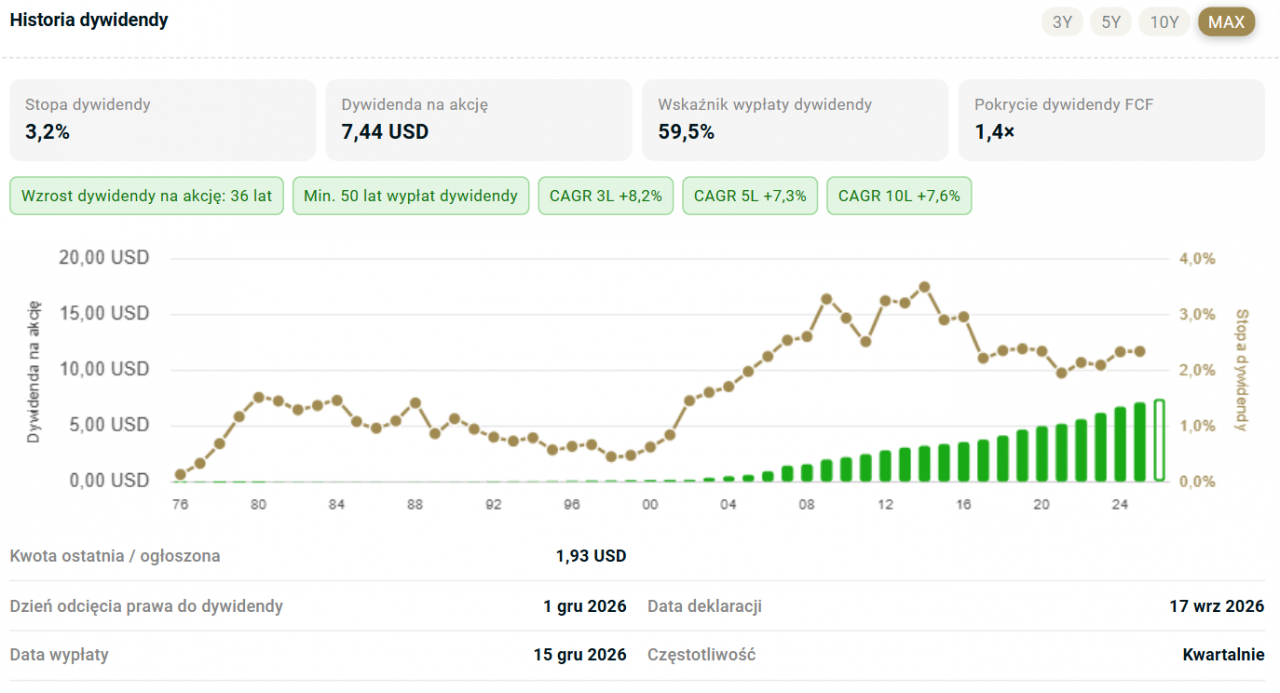Image resolution: width=1280 pixels, height=693 pixels.
Task: Click 'Dzień odcięcia prawa do dywidendy' label
Action: pyautogui.click(x=146, y=606)
